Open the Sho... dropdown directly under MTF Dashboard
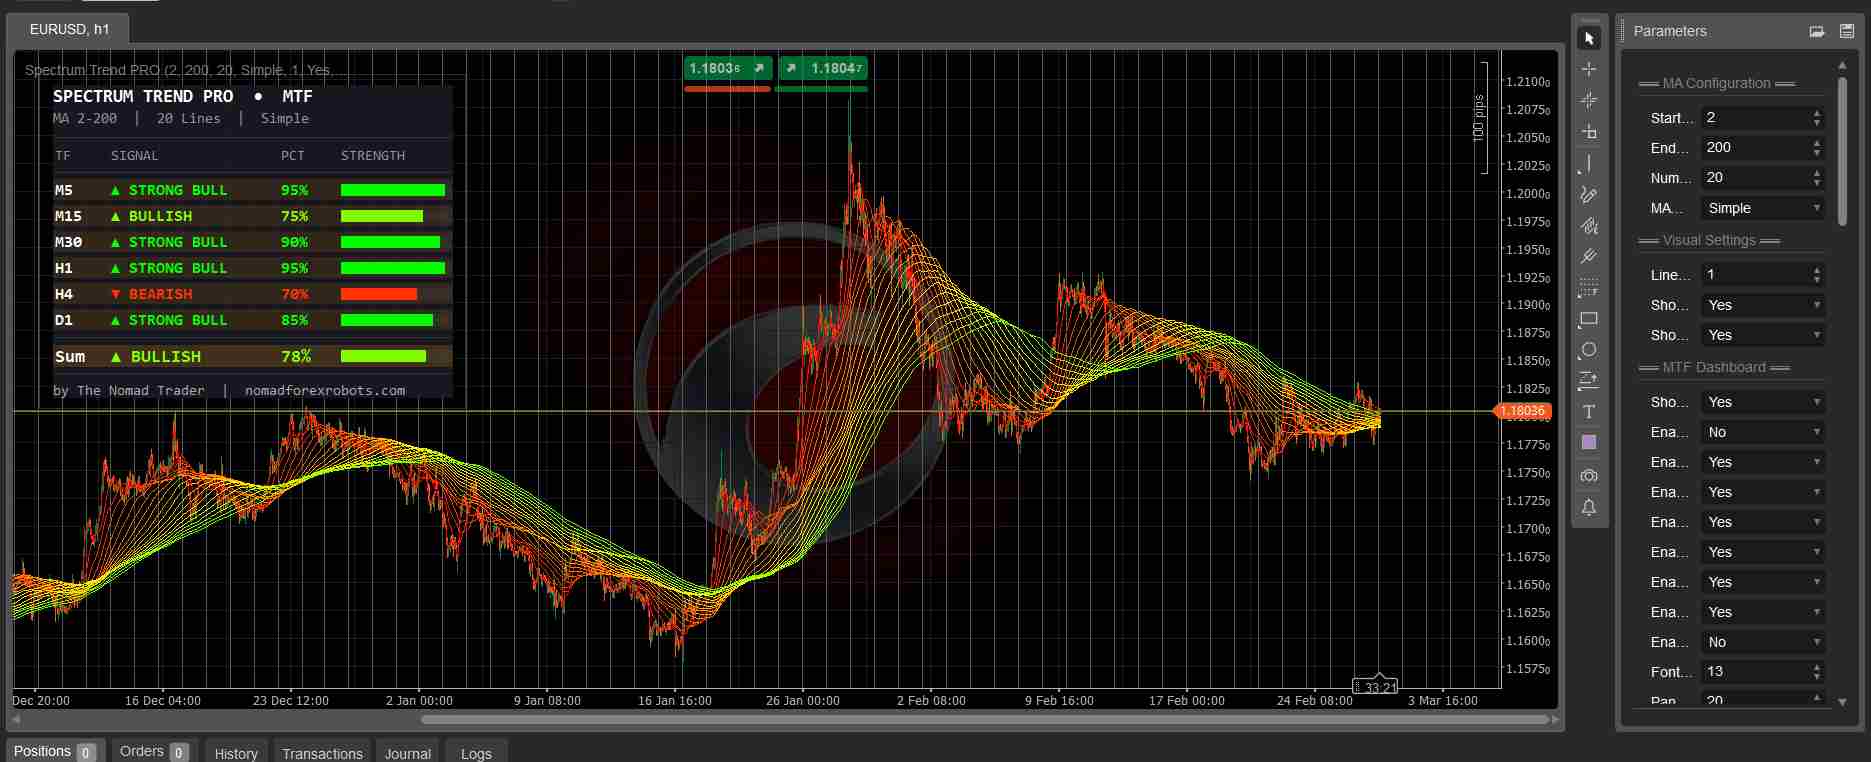Image resolution: width=1871 pixels, height=762 pixels. point(1763,402)
